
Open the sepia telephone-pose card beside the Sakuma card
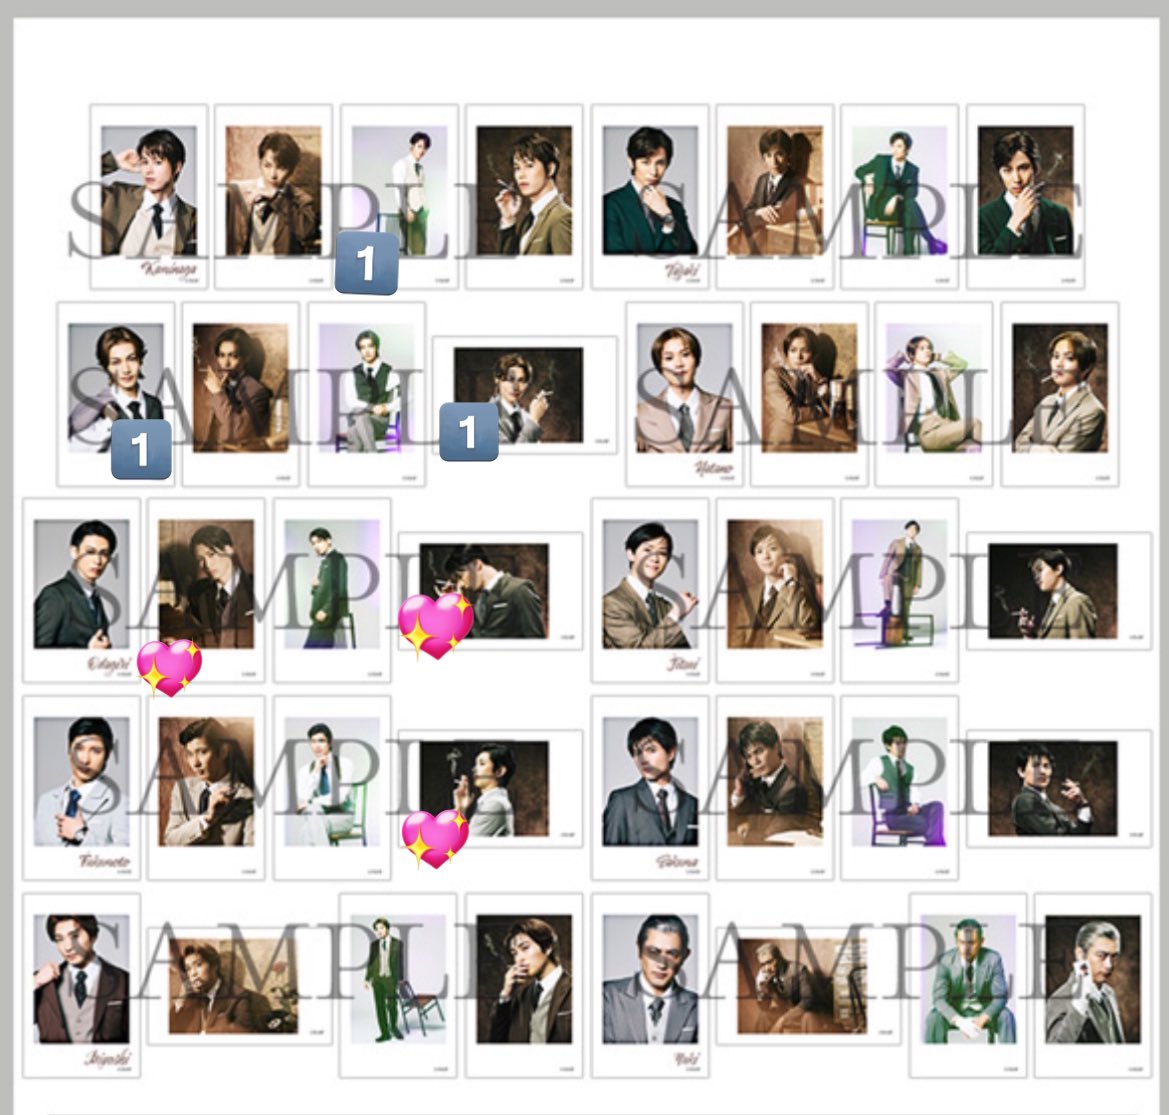click(775, 788)
